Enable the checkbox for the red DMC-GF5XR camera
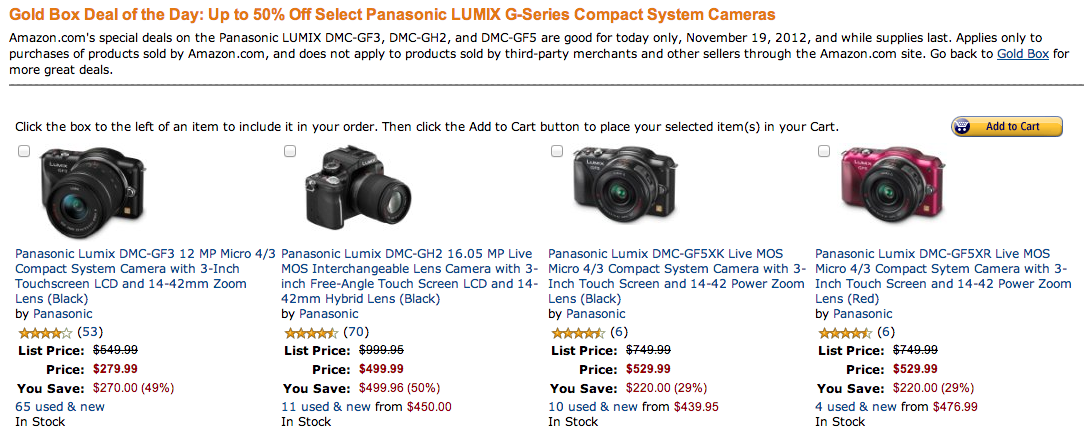Image resolution: width=1089 pixels, height=436 pixels. [824, 151]
